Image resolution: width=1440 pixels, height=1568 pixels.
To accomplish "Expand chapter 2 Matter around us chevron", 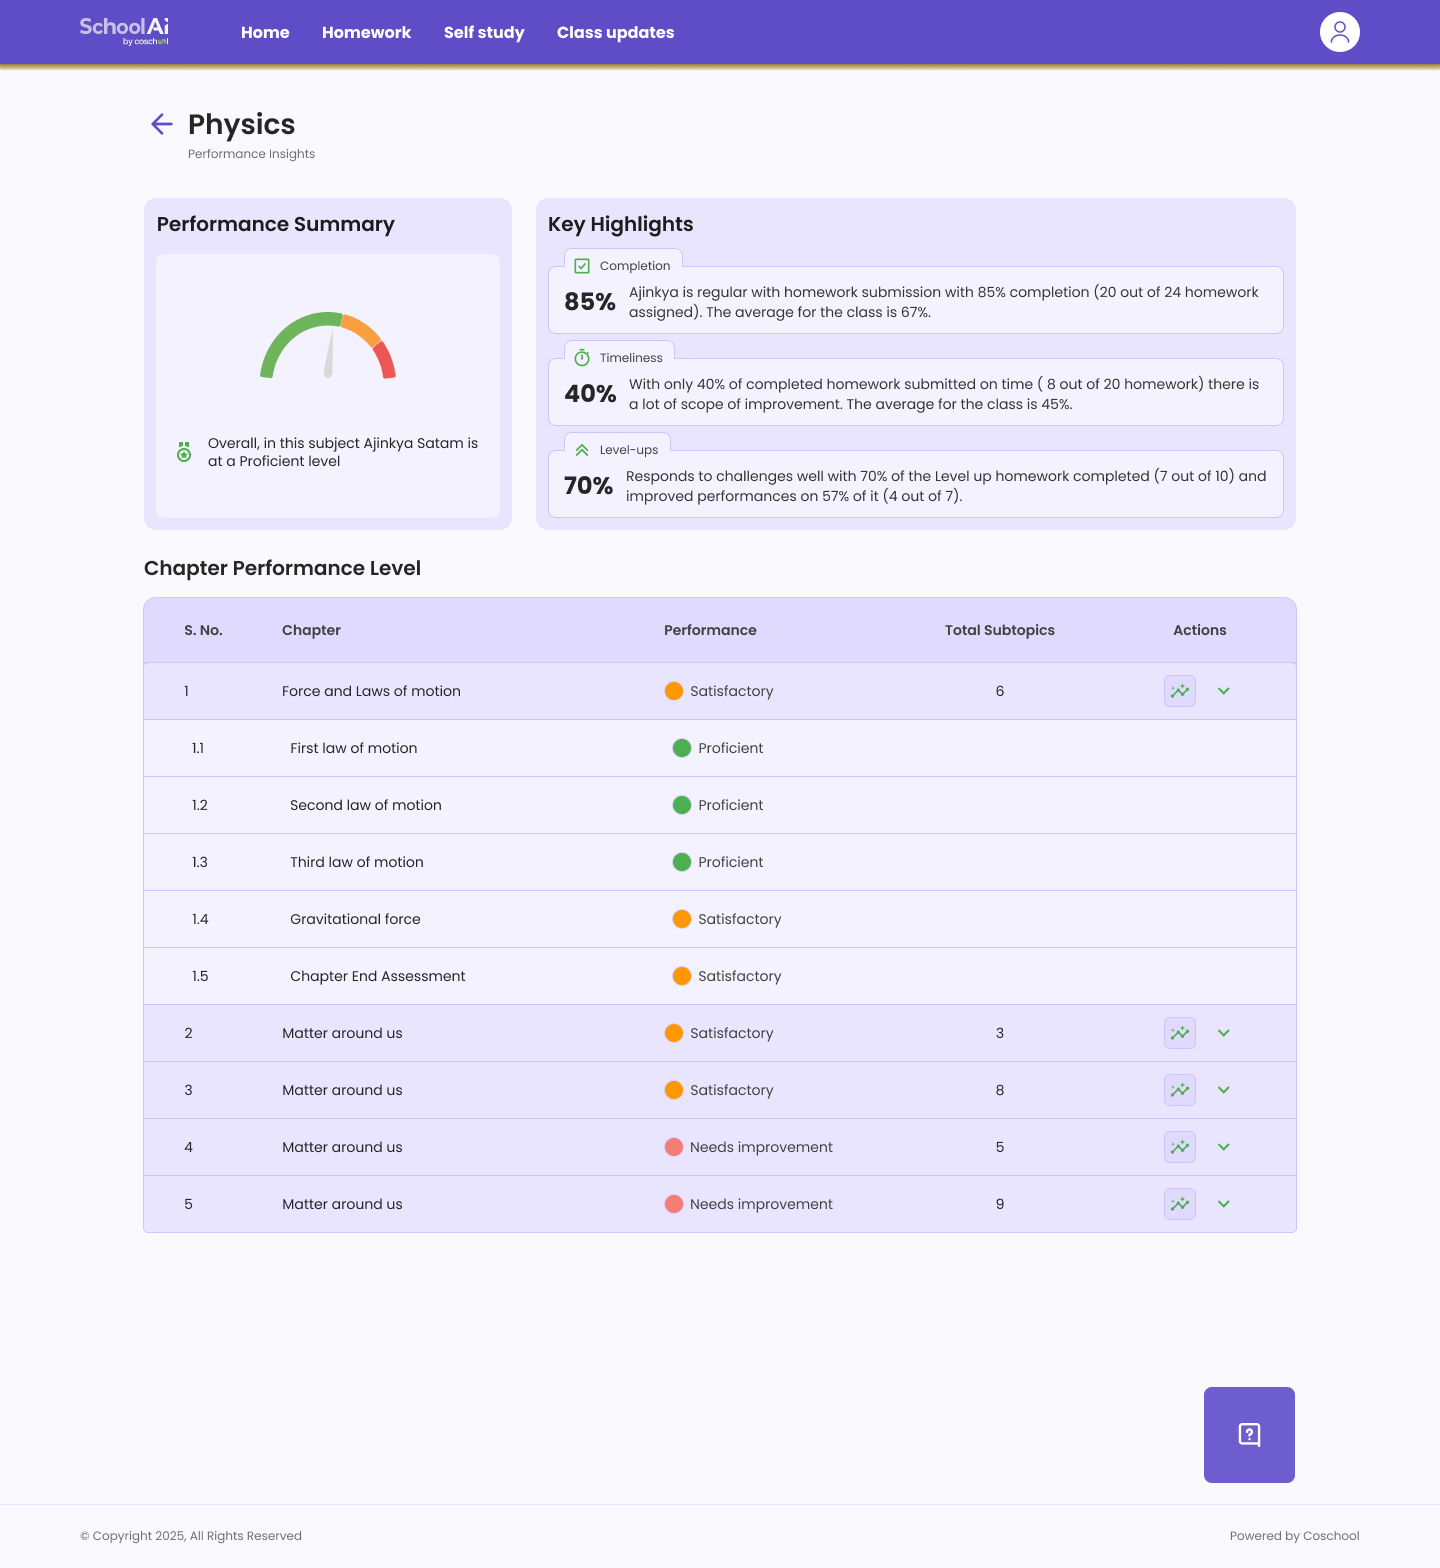I will [1224, 1033].
